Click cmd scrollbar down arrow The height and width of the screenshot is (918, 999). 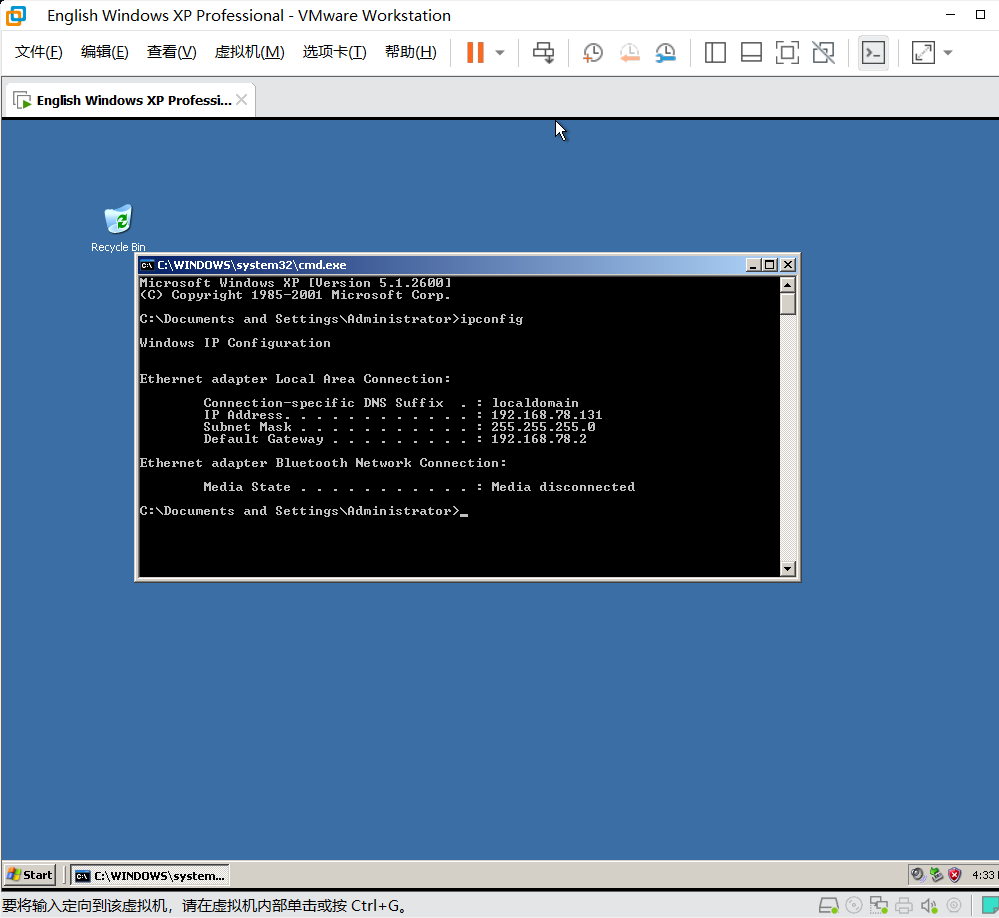point(788,569)
